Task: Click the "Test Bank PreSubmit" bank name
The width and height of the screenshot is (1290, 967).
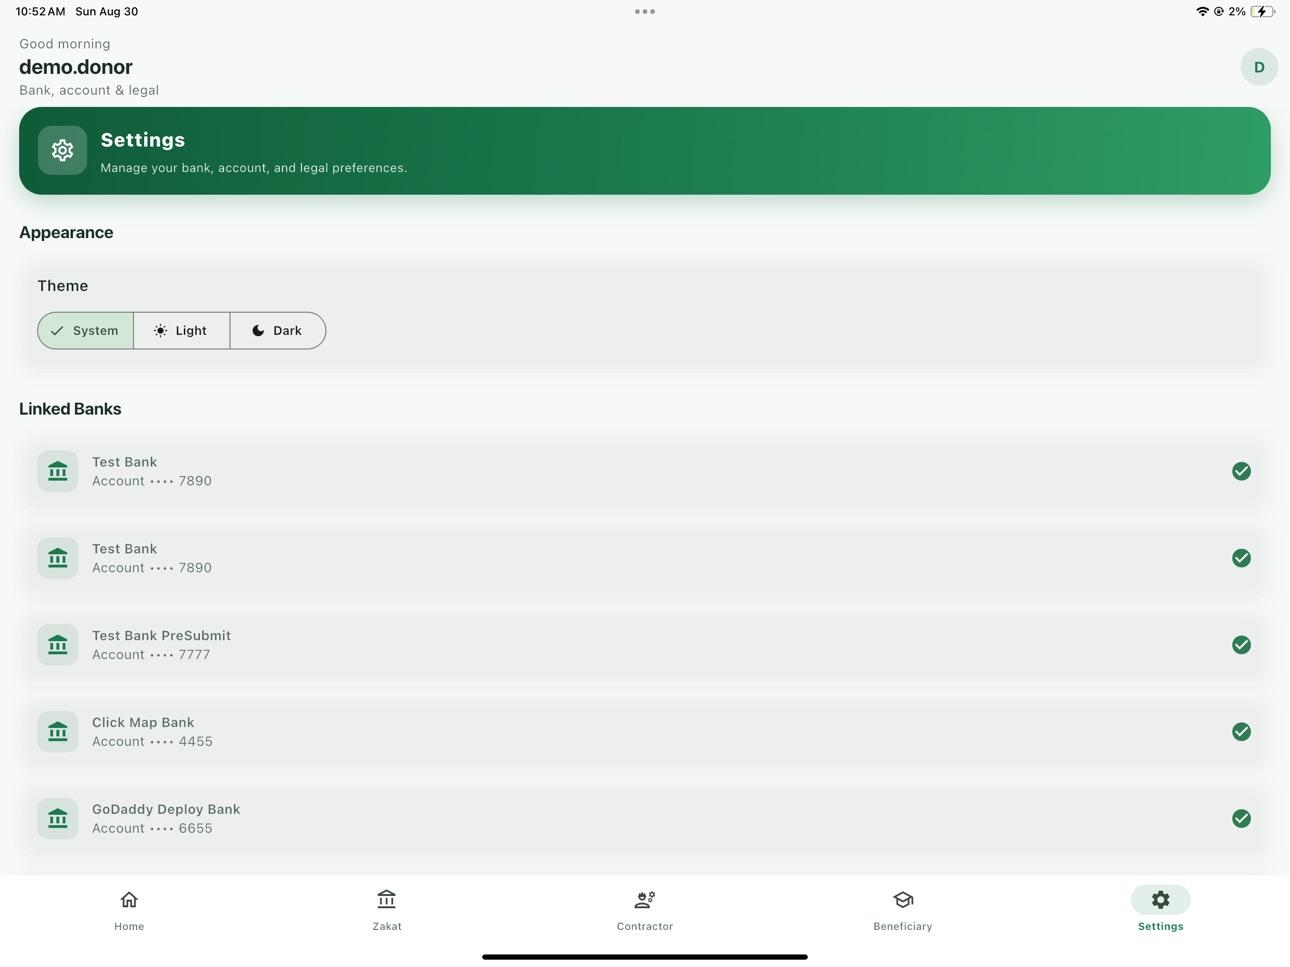Action: tap(161, 636)
